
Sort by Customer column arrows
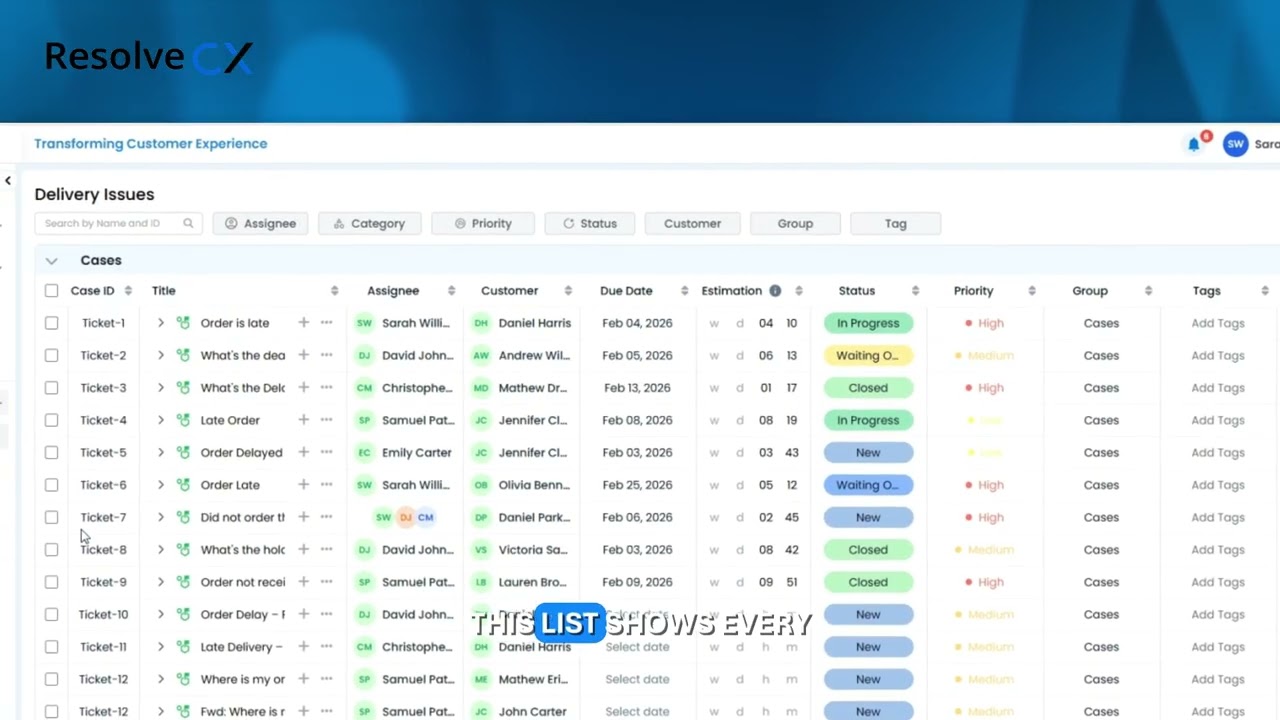click(568, 291)
